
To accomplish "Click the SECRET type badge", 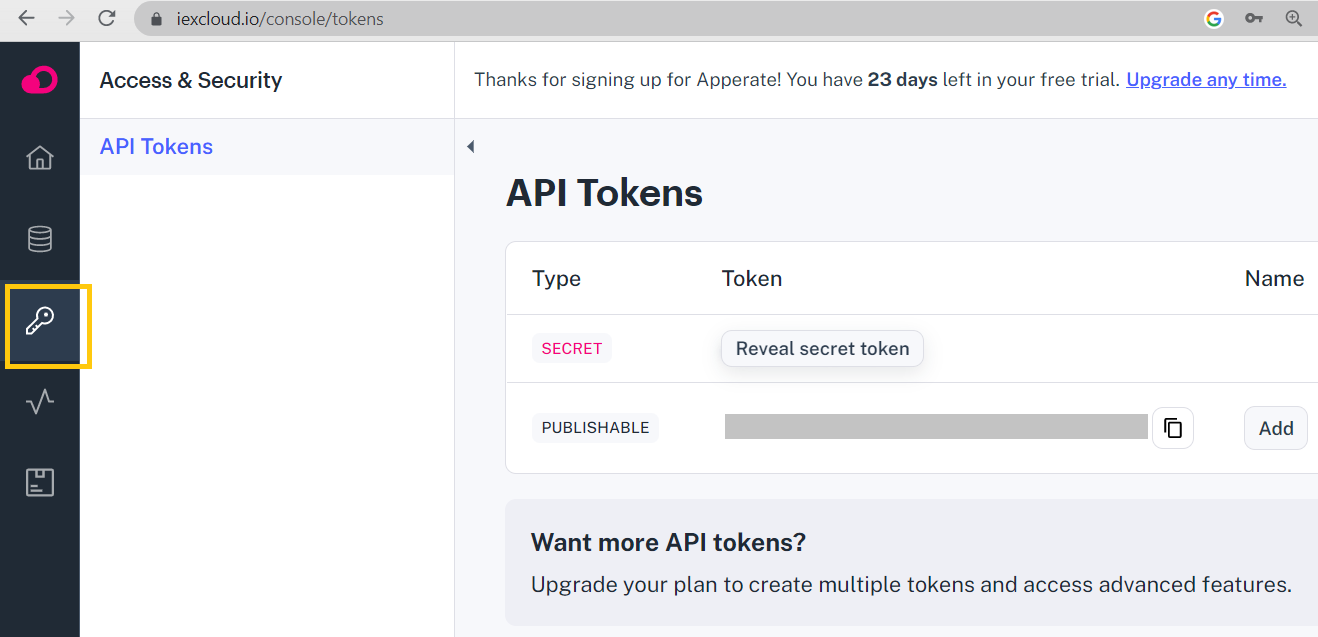I will [x=572, y=348].
